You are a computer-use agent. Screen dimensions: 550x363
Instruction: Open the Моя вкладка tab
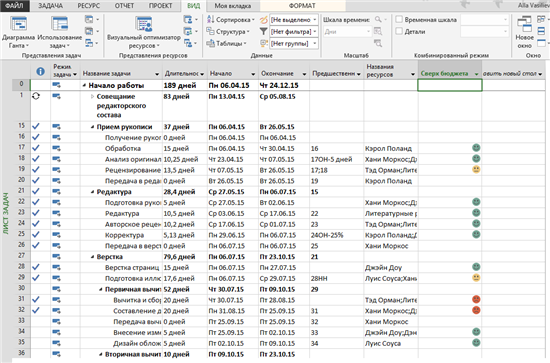233,6
